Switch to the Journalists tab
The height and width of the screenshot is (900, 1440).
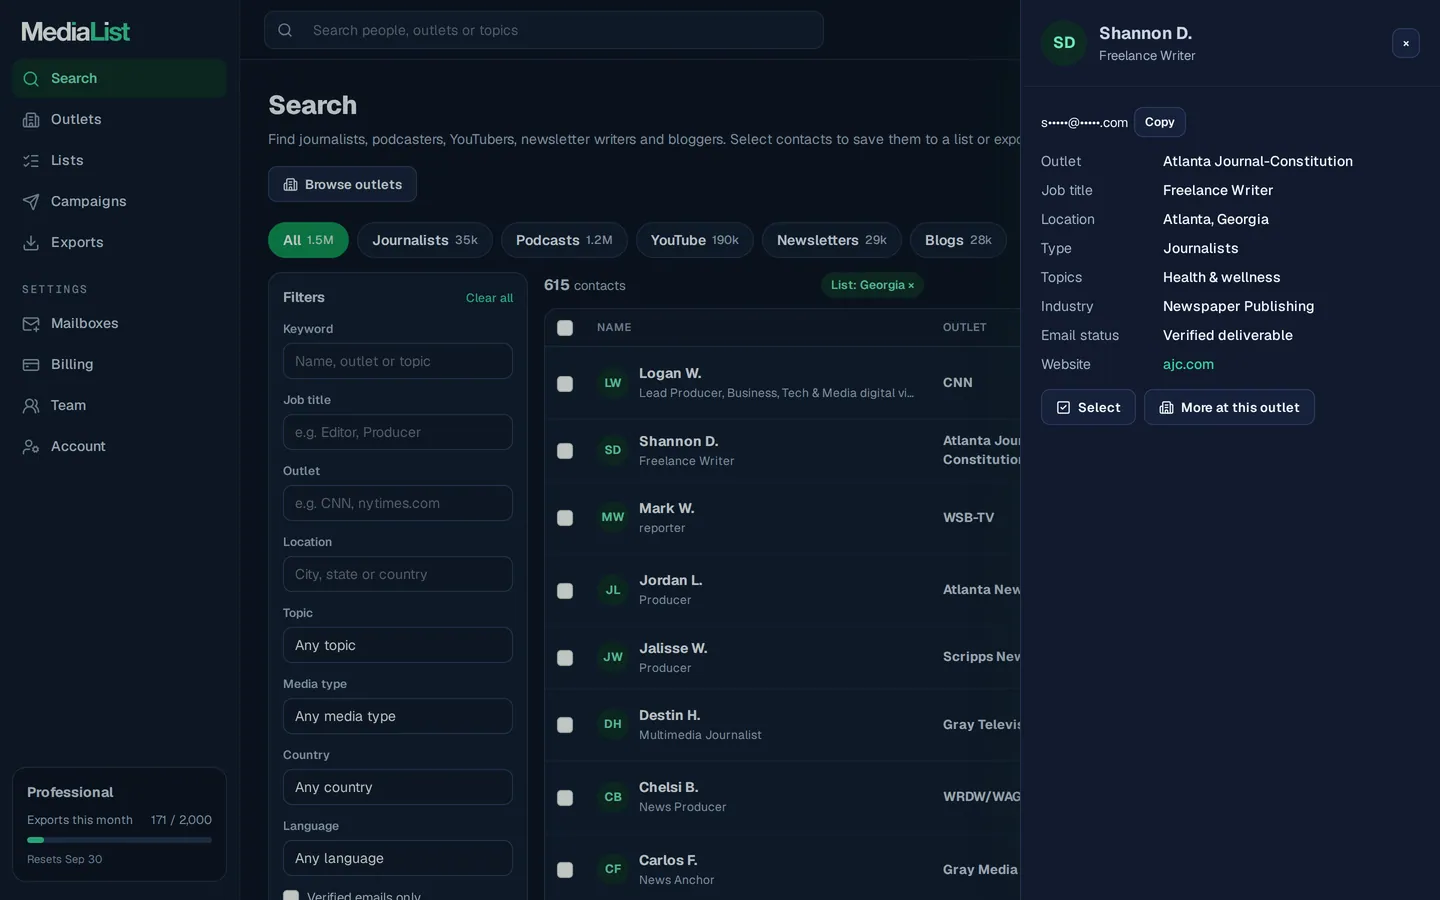tap(425, 240)
